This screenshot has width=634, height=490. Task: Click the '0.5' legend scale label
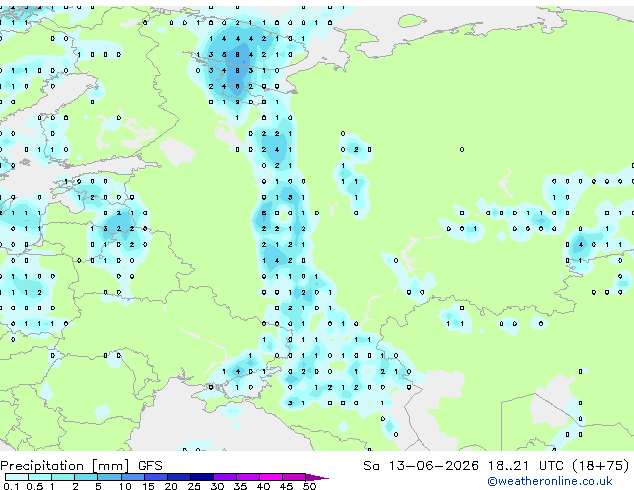click(x=35, y=486)
